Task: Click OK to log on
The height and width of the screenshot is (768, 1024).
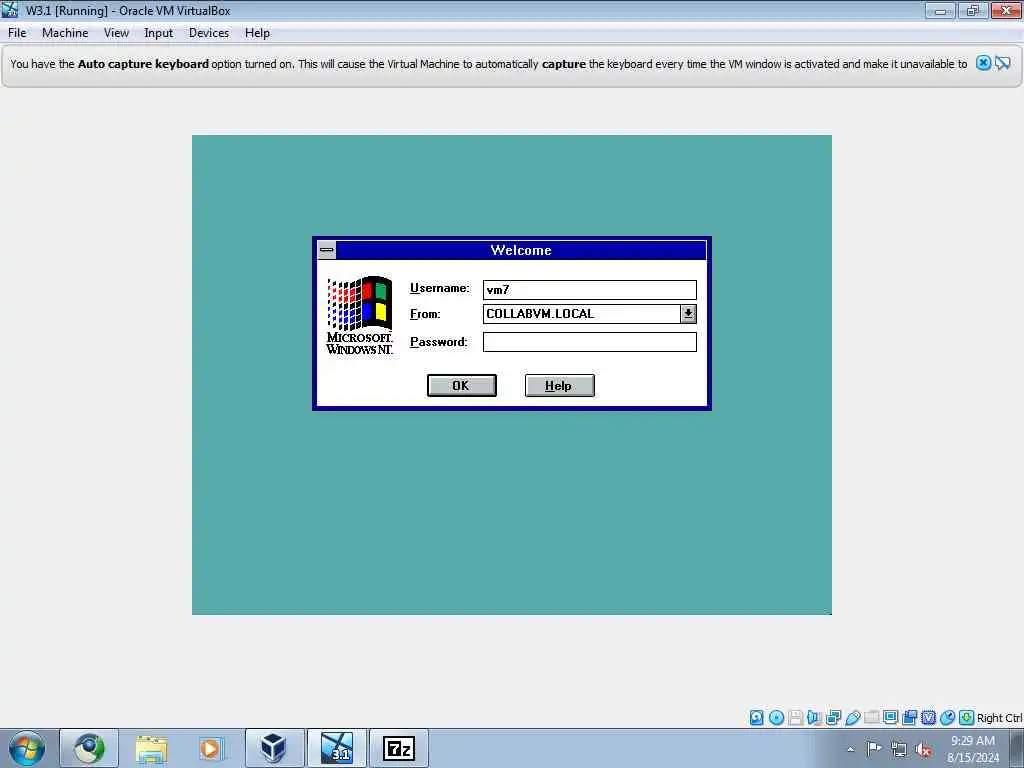Action: point(462,385)
